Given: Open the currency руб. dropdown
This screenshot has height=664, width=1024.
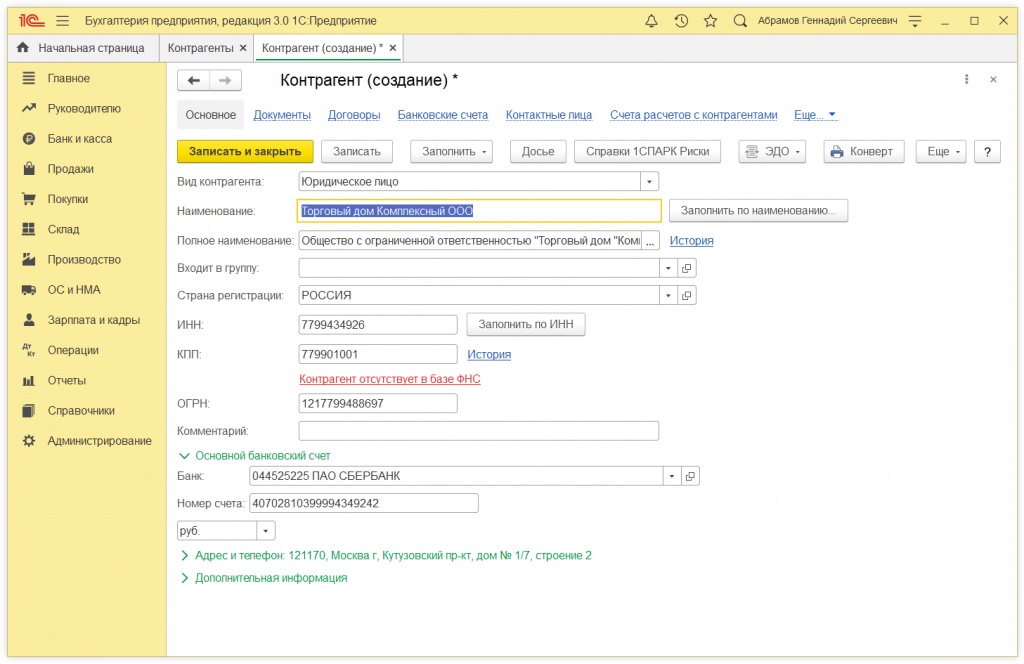Looking at the screenshot, I should coord(266,531).
